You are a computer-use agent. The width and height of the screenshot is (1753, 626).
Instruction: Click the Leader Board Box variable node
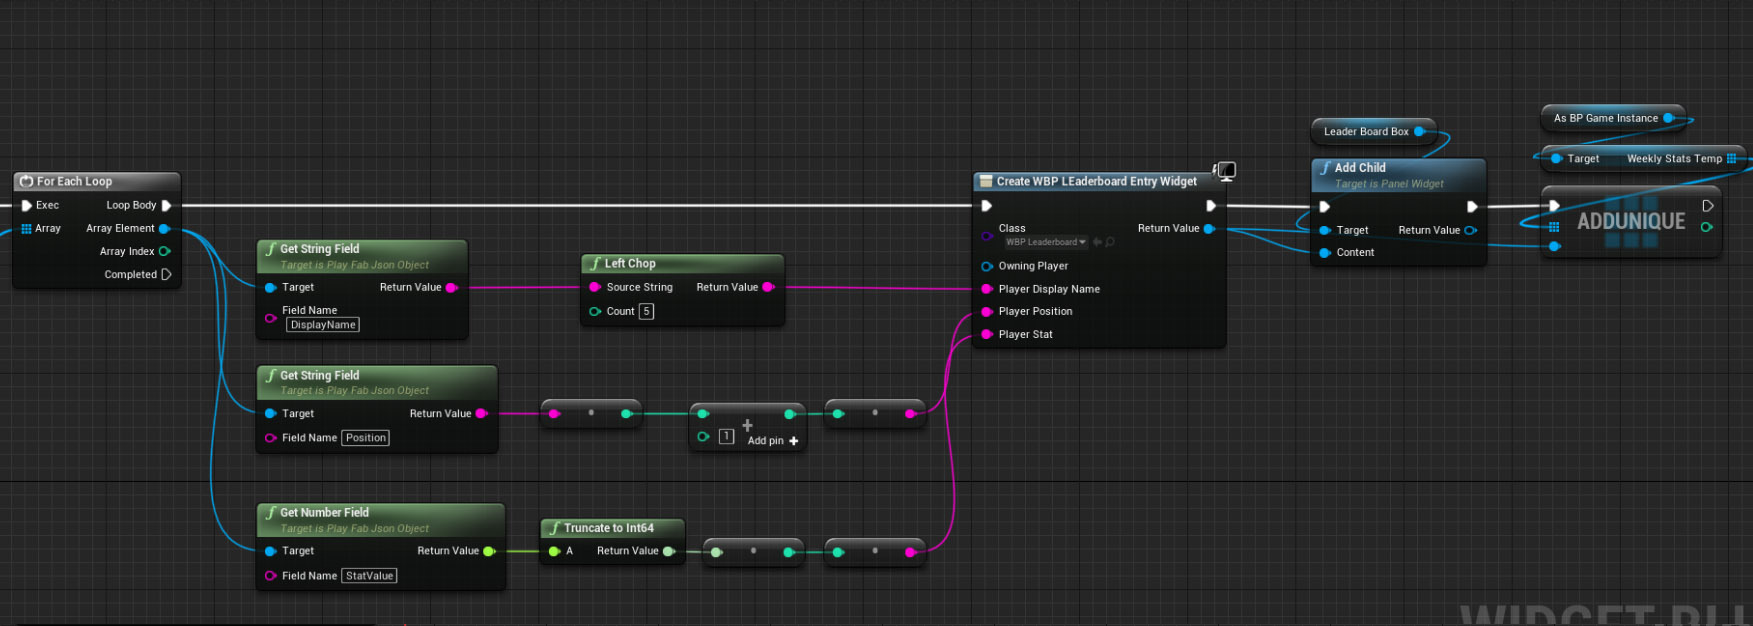[1372, 131]
